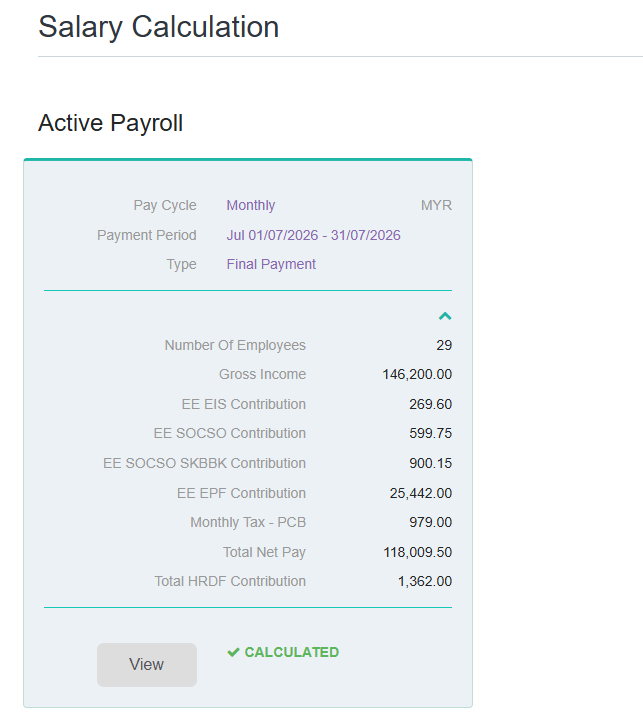Click the MYR currency label
Screen dimensions: 643x725
(x=436, y=205)
